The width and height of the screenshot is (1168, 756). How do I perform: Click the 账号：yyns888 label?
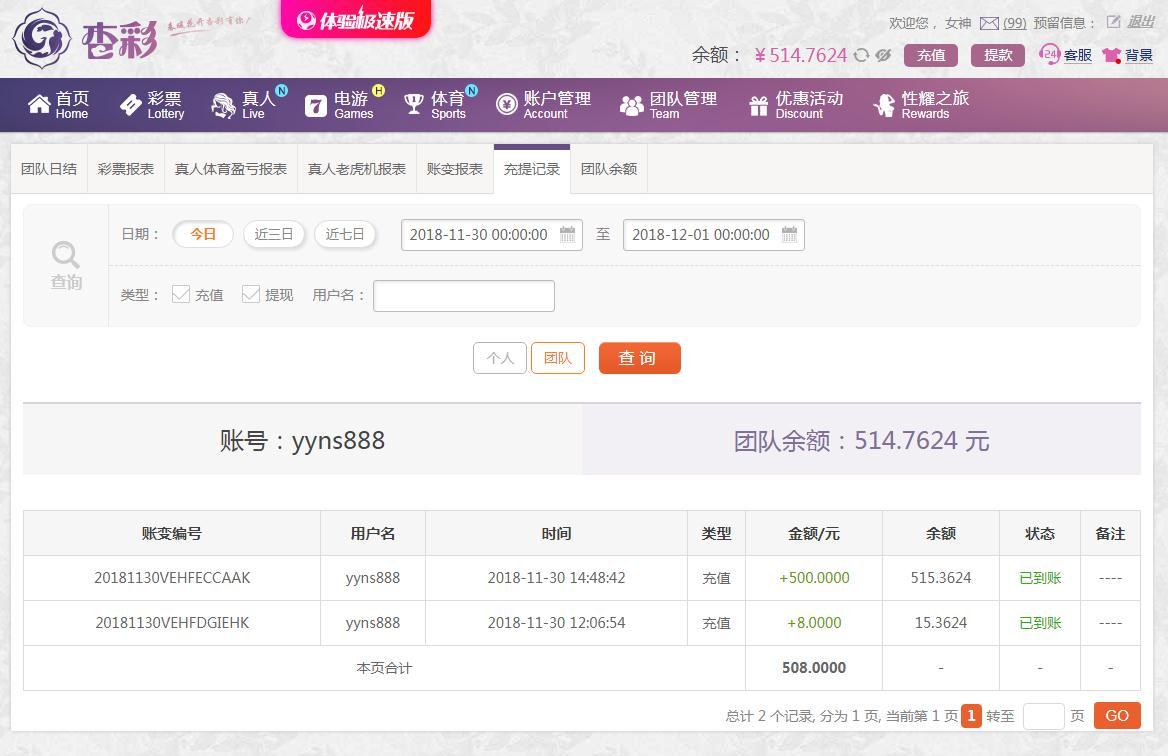point(302,440)
